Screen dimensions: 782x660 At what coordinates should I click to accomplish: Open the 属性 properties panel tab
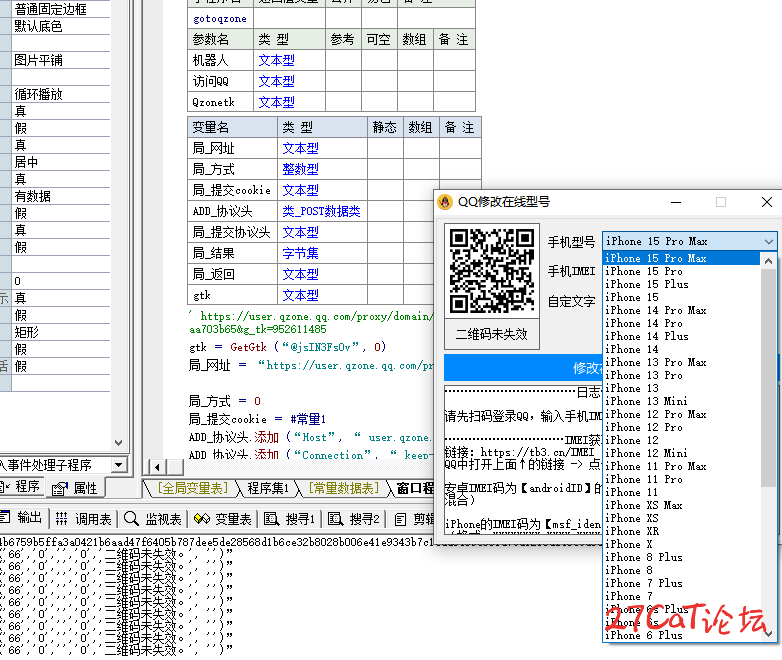coord(75,488)
